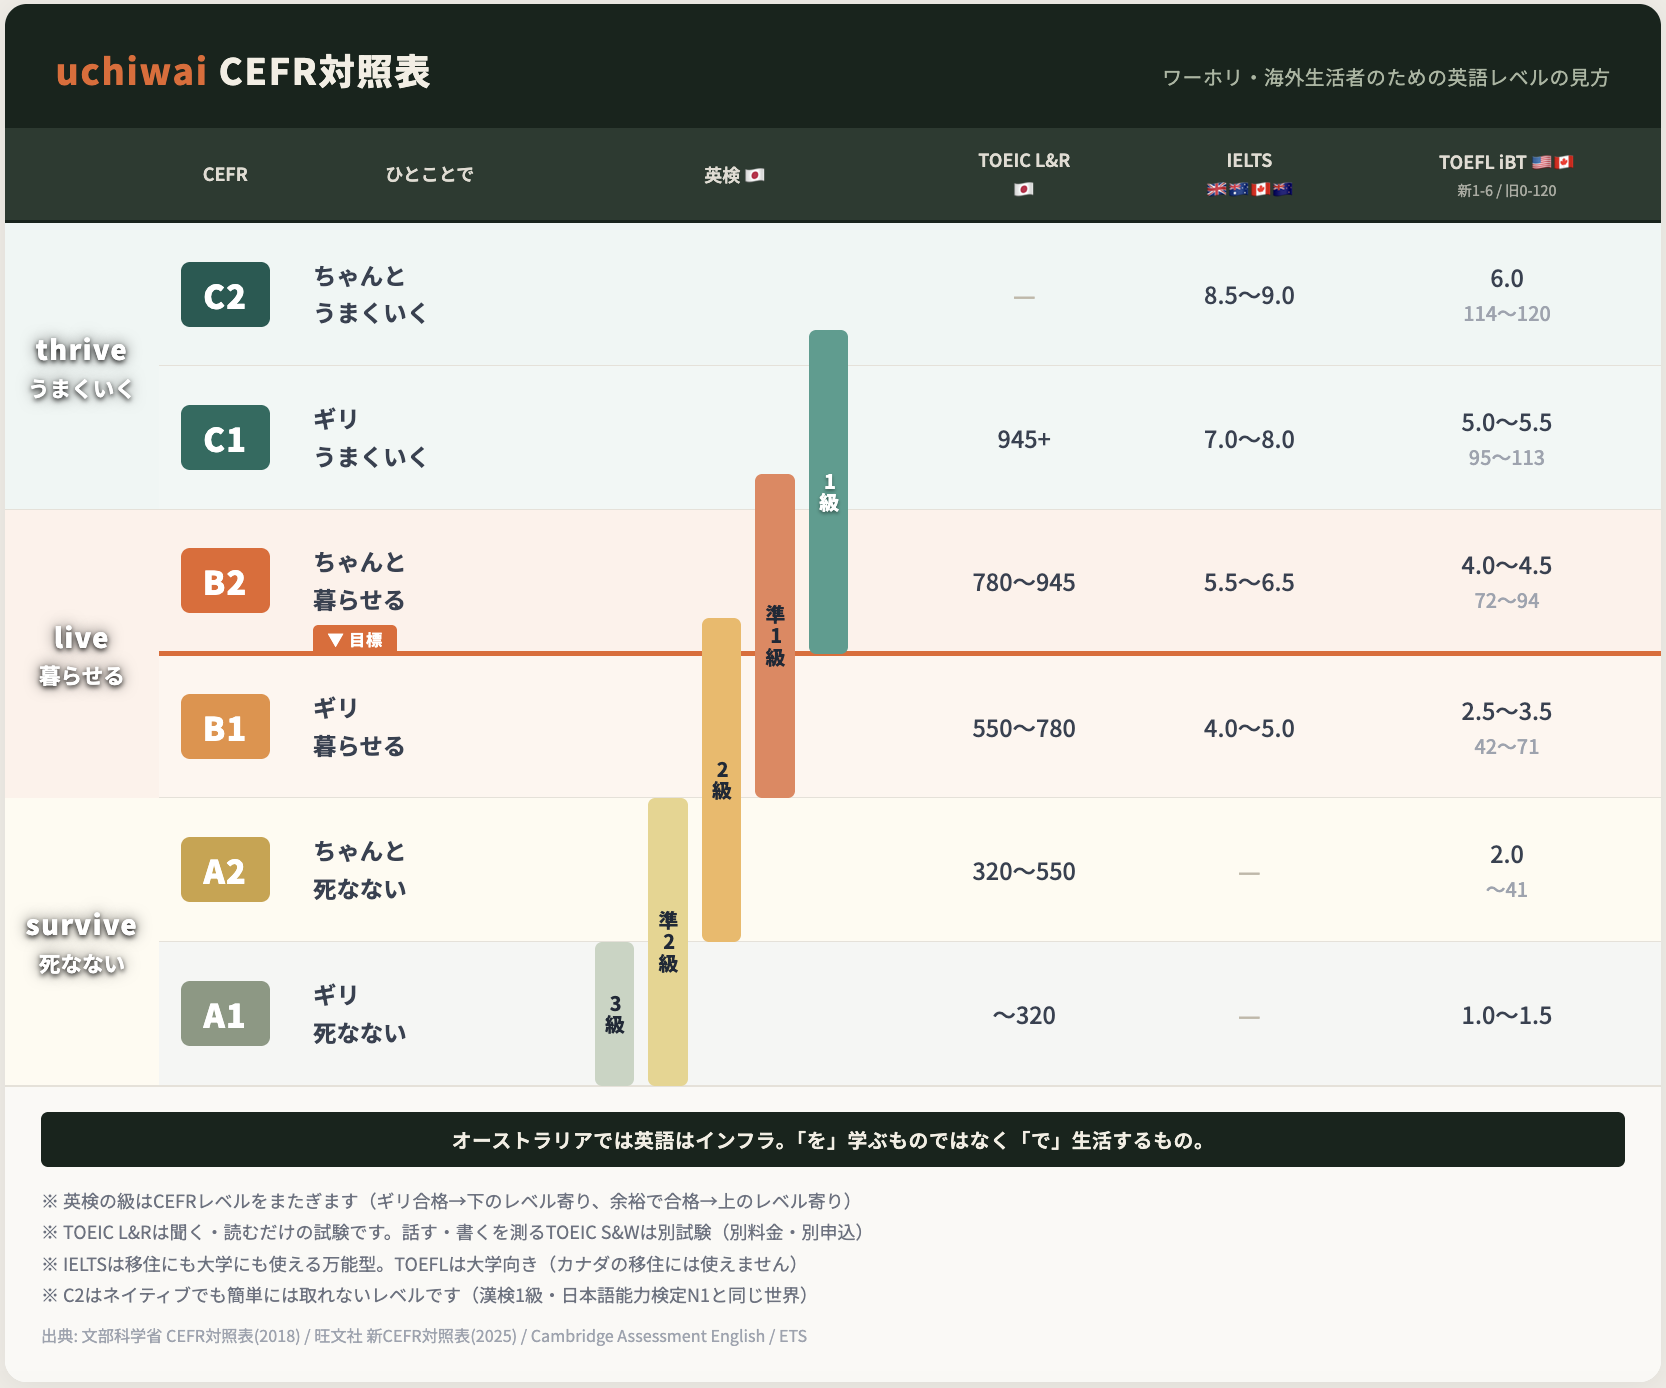Click the IELTS value 4.0〜5.0

tap(1249, 728)
